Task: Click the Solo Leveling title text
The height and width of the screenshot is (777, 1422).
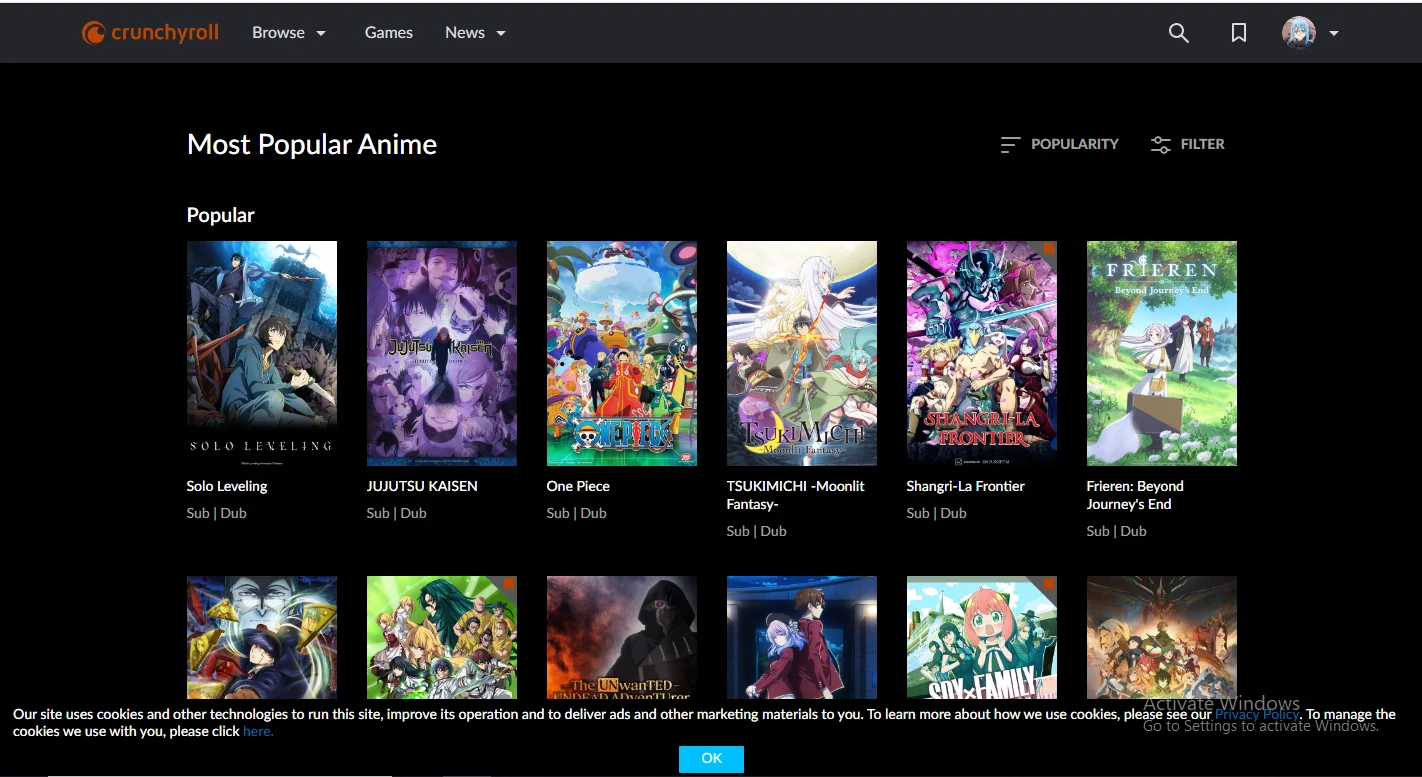Action: (227, 486)
